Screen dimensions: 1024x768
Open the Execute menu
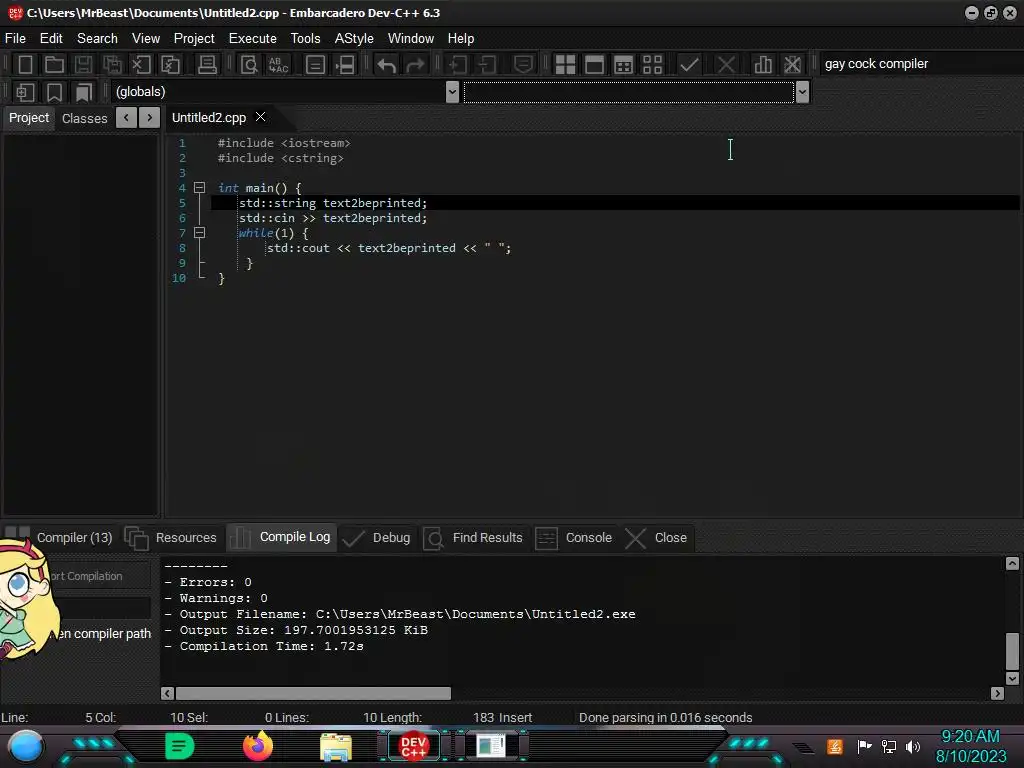click(252, 39)
